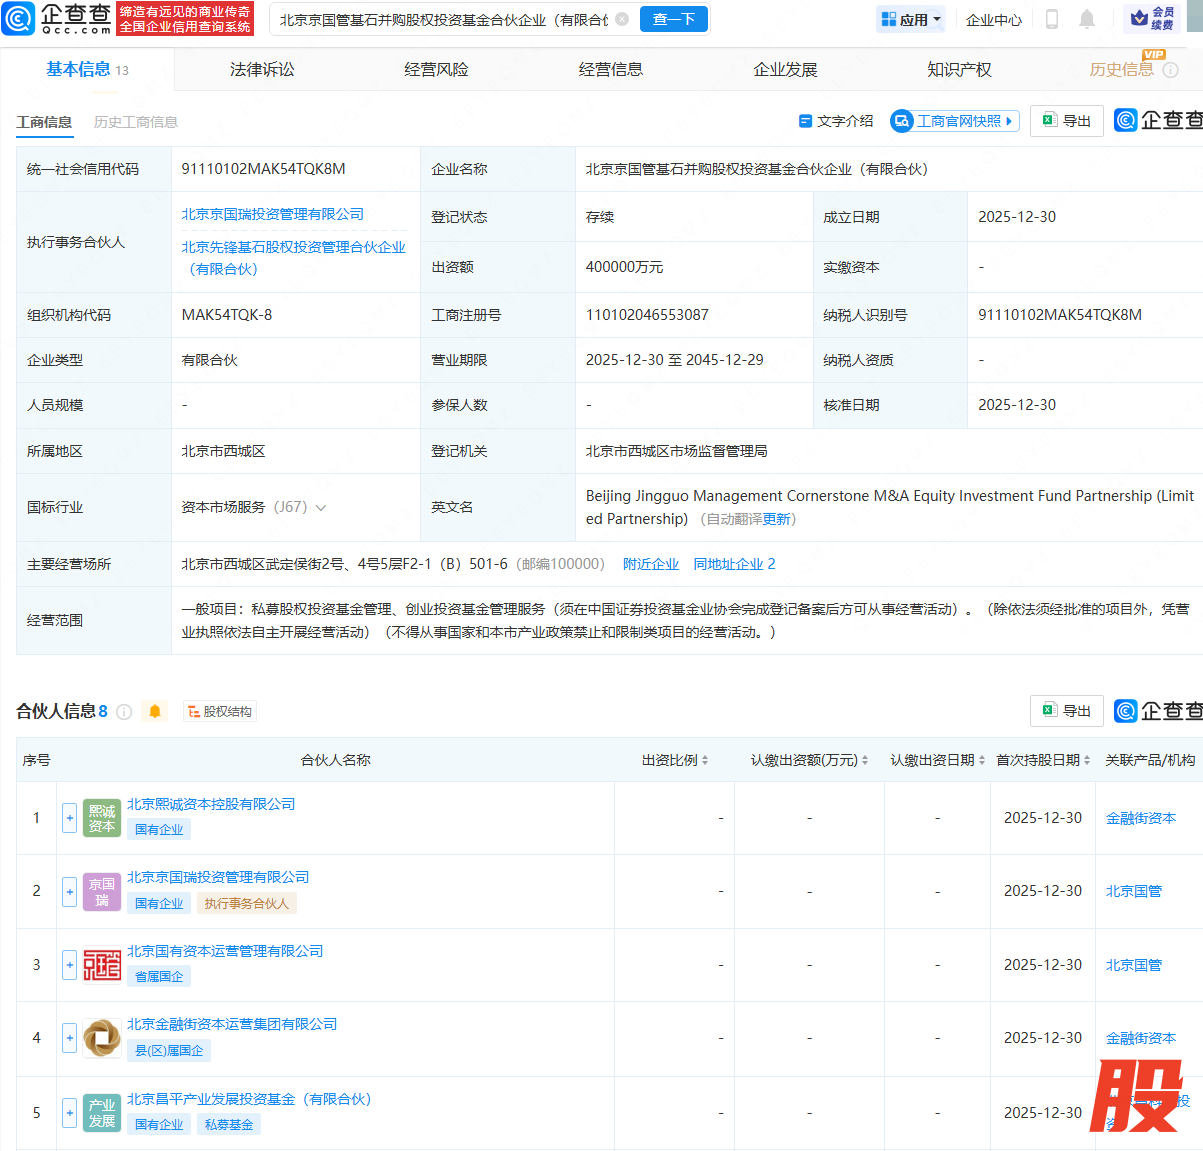Click the orange bell beside 合伙人信息
This screenshot has width=1203, height=1151.
tap(155, 712)
